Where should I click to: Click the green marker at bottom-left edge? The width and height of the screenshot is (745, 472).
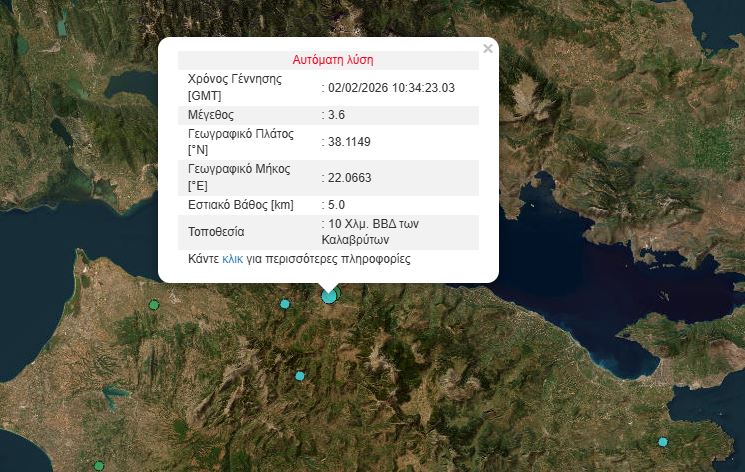(x=98, y=466)
